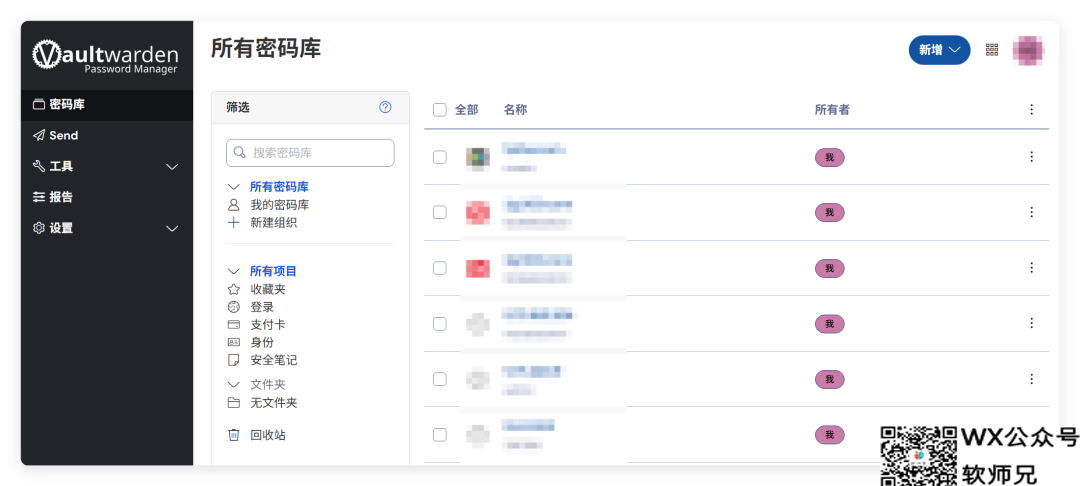Expand the 工具 chevron arrow
The height and width of the screenshot is (486, 1080).
172,167
